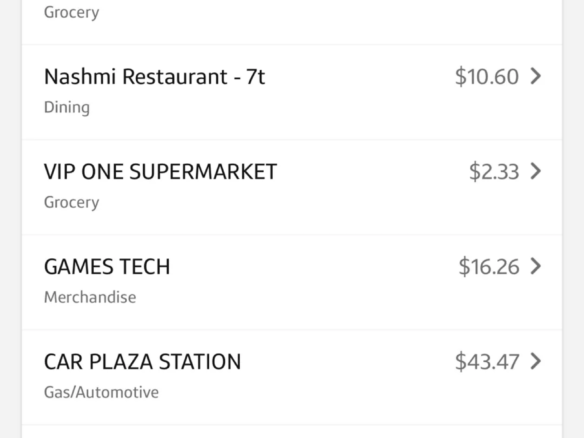Click Grocery label under VIP ONE SUPERMARKET

(72, 203)
